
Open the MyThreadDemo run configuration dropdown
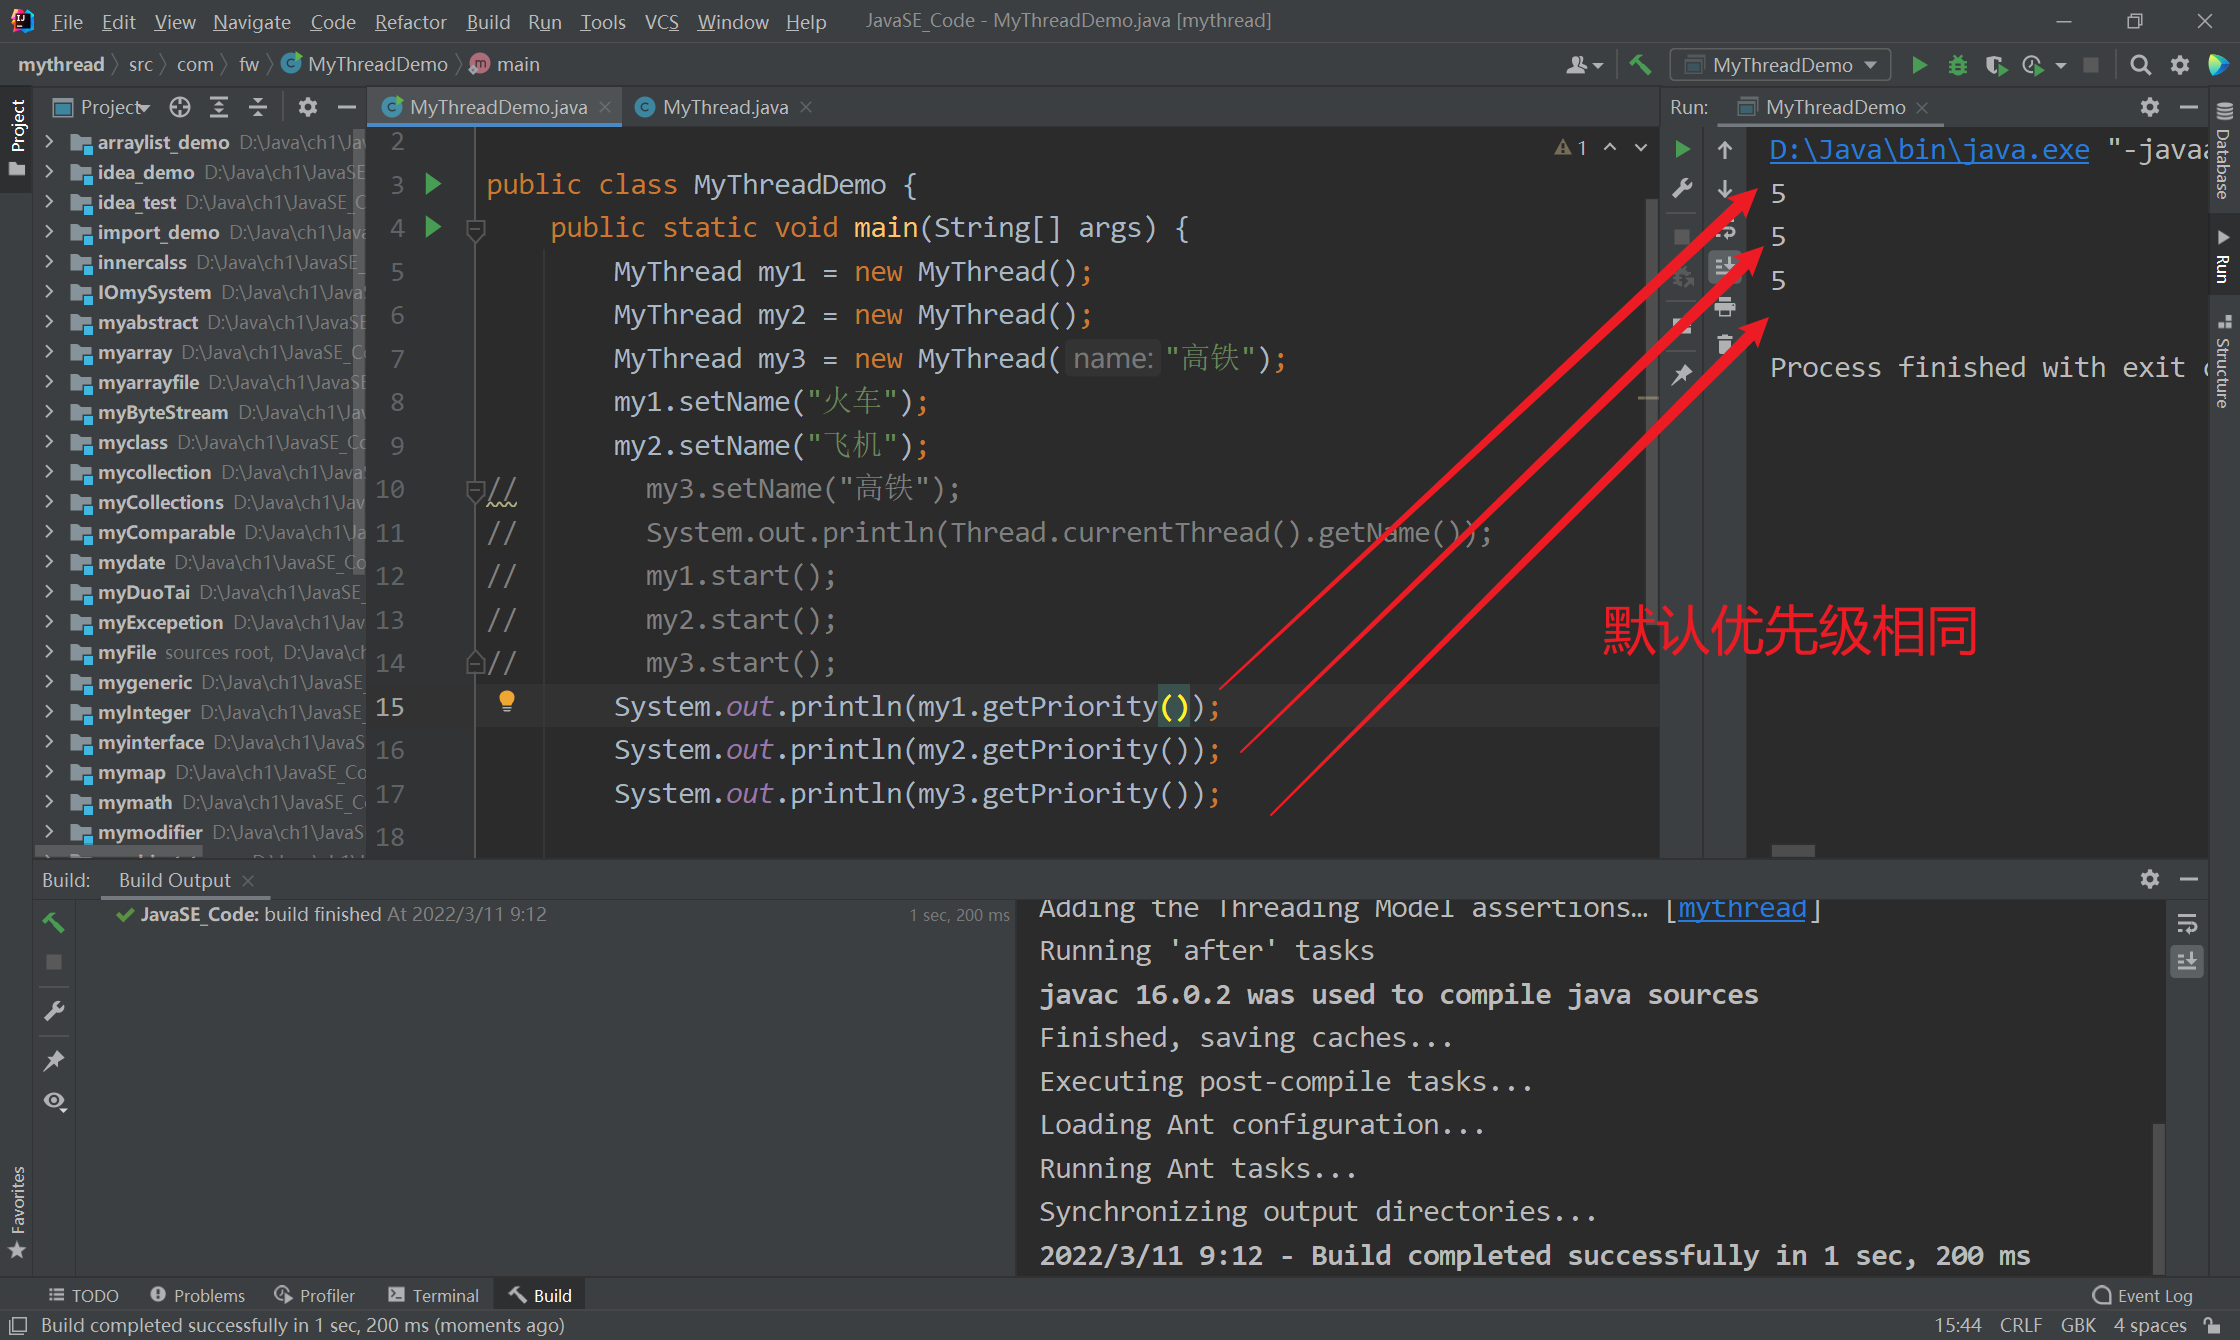tap(1781, 65)
